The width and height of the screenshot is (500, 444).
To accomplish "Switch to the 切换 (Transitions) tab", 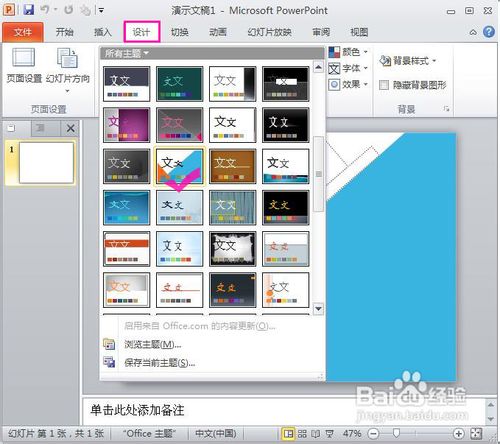I will 180,32.
